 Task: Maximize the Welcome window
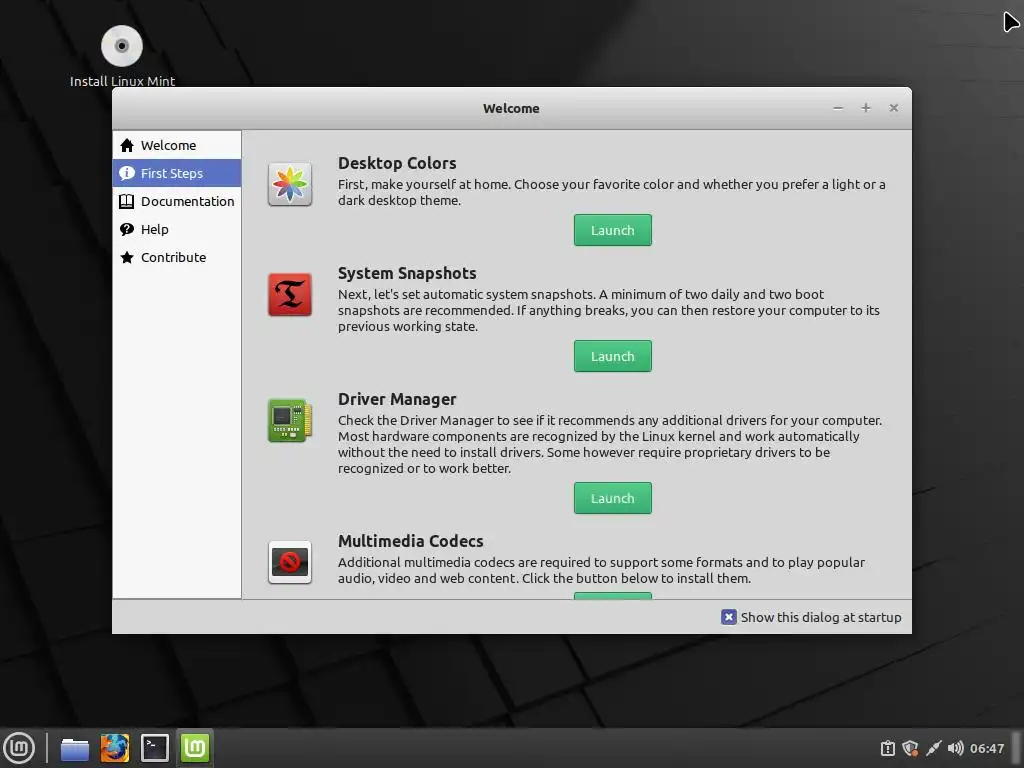point(866,108)
